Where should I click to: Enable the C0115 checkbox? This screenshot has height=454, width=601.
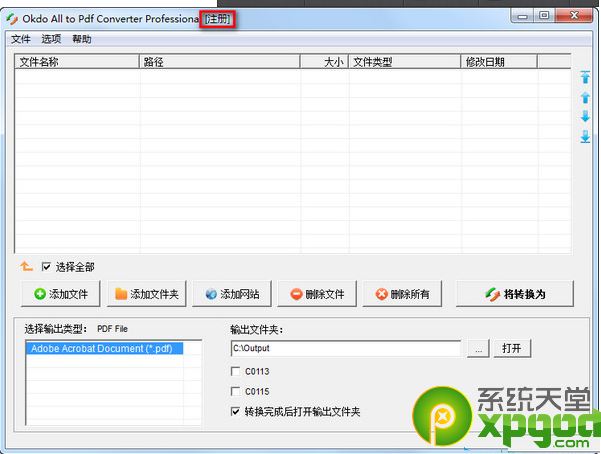pyautogui.click(x=235, y=392)
